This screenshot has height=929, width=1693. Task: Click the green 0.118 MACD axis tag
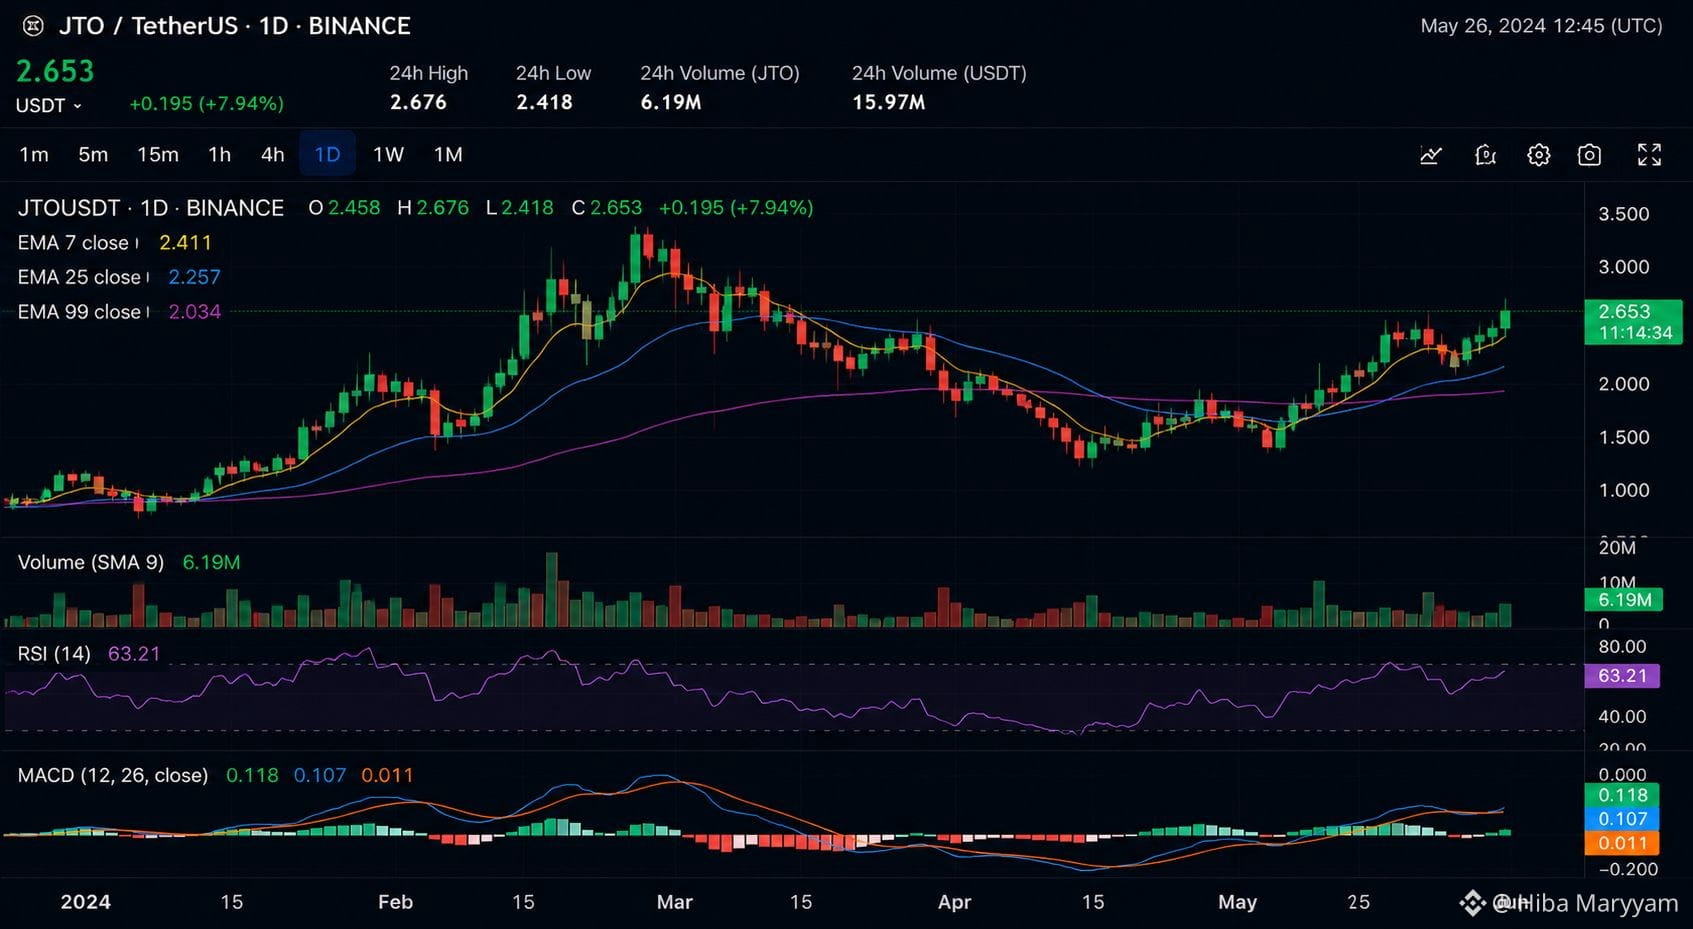[1622, 795]
